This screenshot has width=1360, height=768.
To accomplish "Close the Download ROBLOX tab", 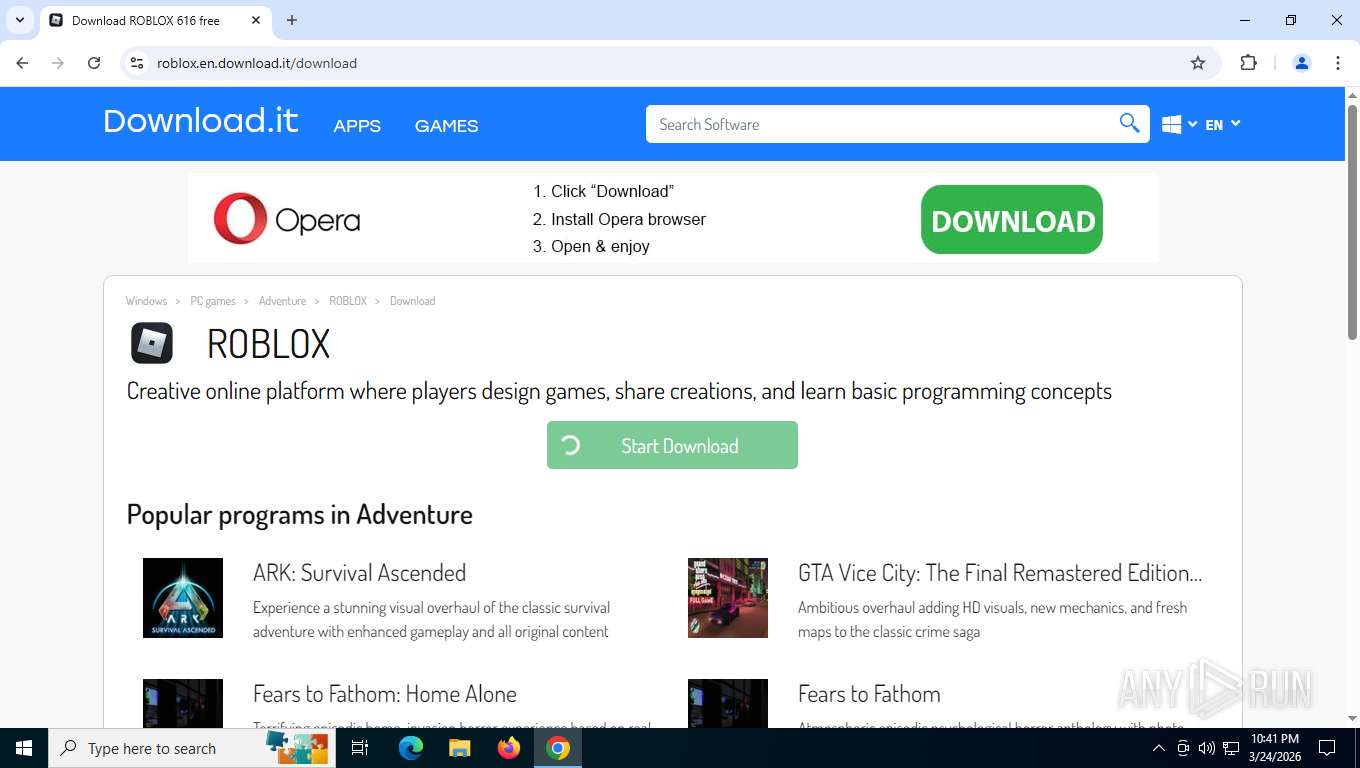I will click(256, 20).
